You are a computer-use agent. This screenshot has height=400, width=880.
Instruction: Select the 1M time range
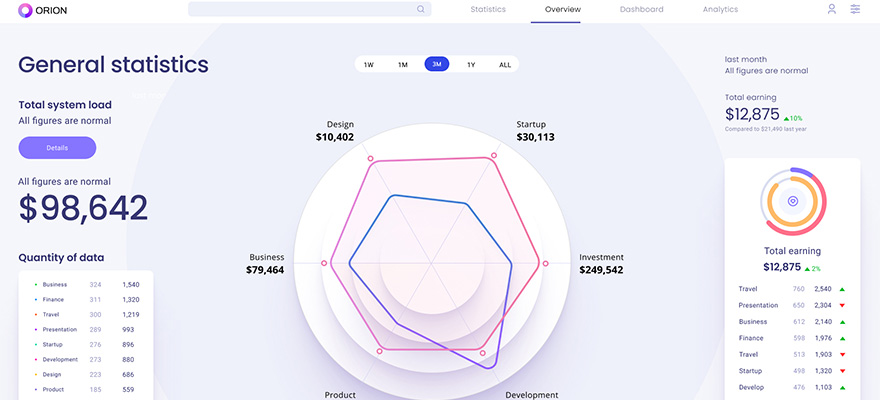(x=403, y=64)
